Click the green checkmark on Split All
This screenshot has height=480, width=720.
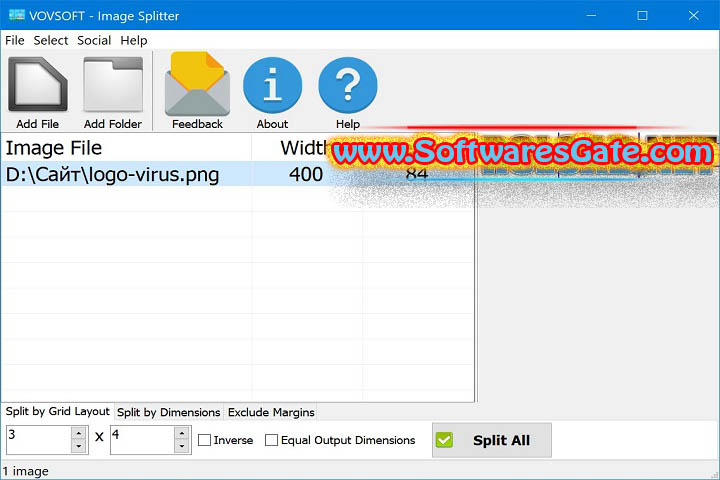click(x=444, y=440)
